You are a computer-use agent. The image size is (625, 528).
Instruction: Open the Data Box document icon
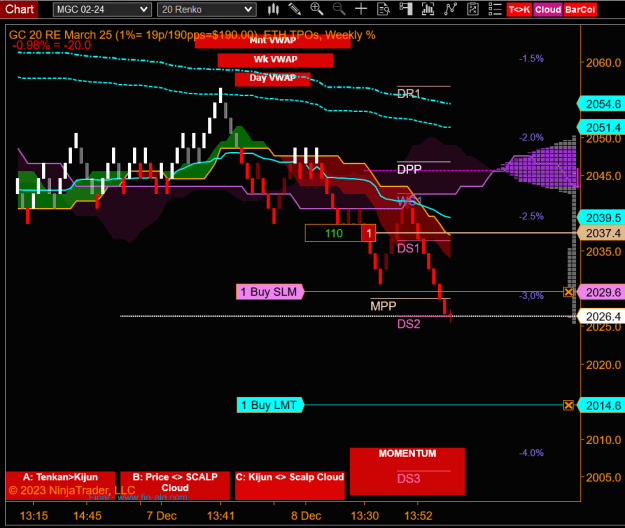(383, 9)
